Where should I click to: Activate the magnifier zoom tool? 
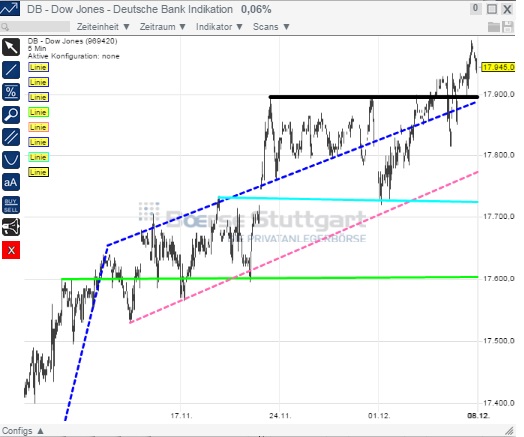11,115
